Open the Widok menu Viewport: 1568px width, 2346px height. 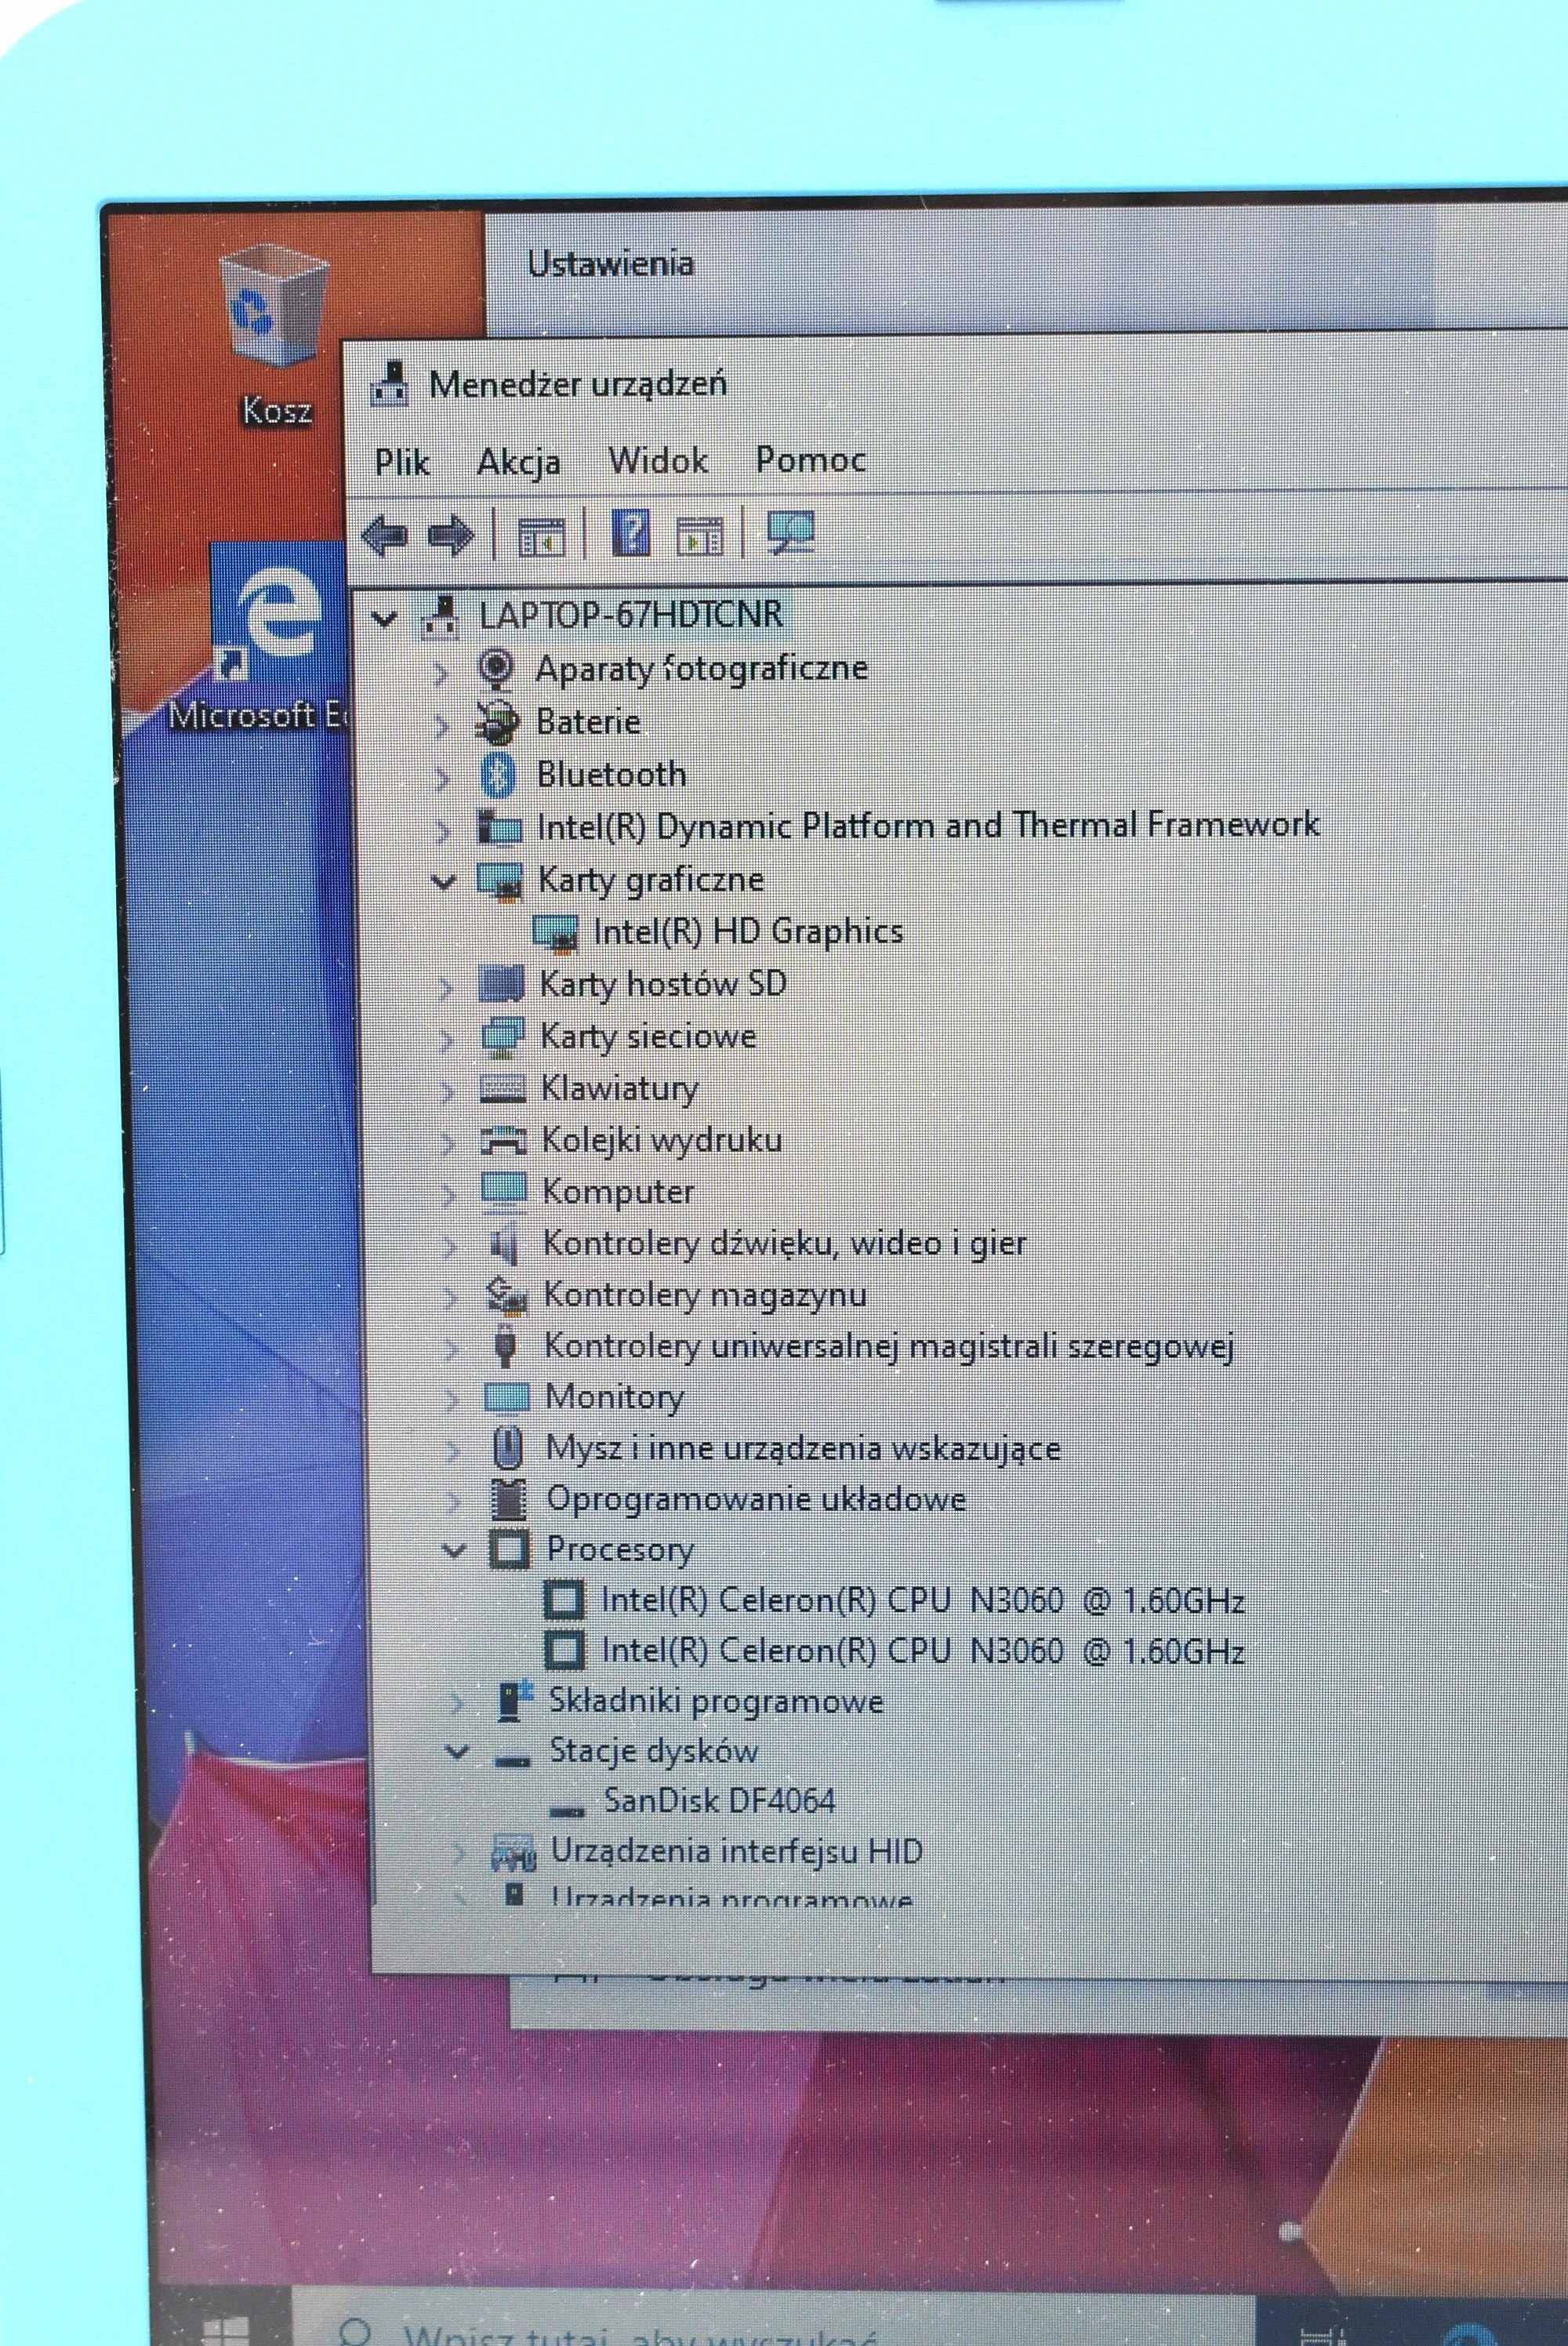coord(658,461)
